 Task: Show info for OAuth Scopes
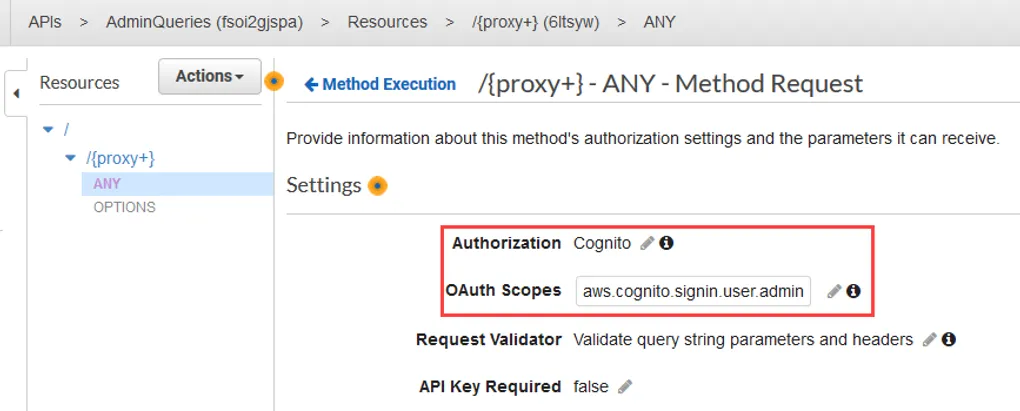[853, 291]
